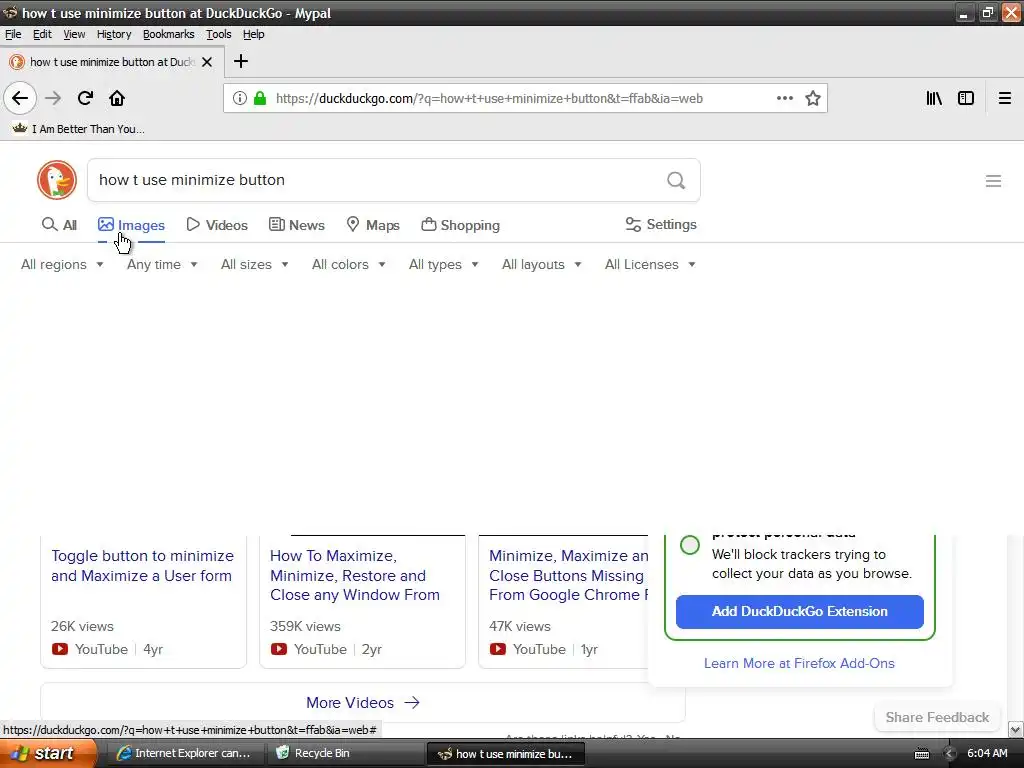Open DuckDuckGo side menu icon
1024x768 pixels.
pyautogui.click(x=993, y=181)
